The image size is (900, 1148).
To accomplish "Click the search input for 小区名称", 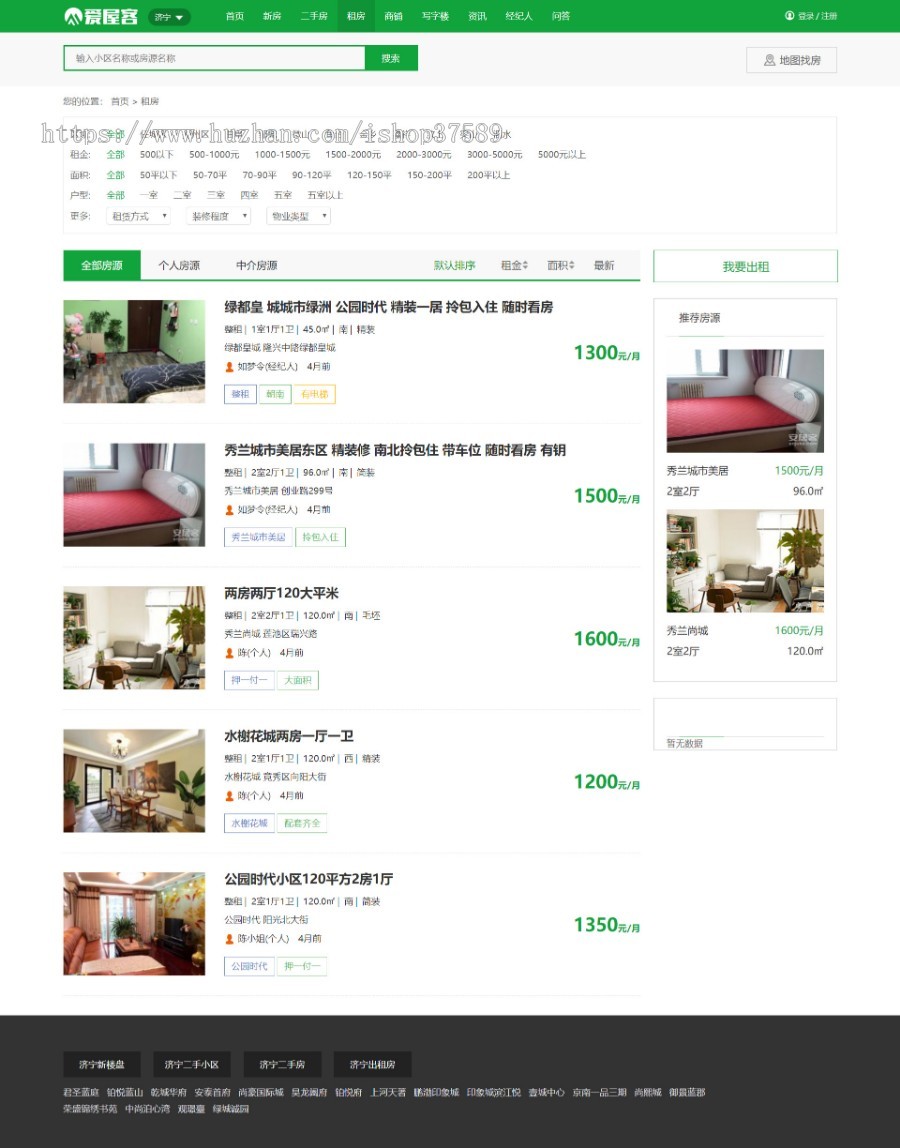I will [x=215, y=58].
